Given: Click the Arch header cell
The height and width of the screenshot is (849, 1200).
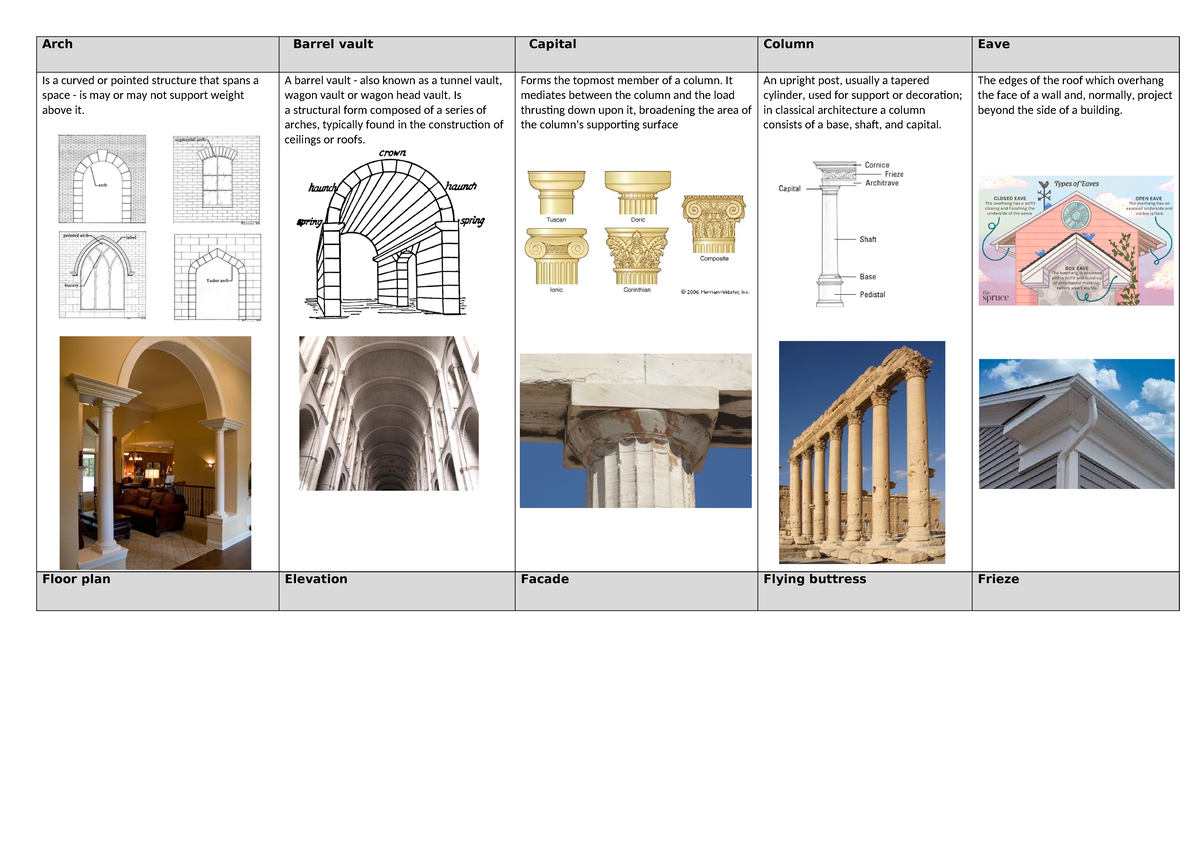Looking at the screenshot, I should click(157, 53).
